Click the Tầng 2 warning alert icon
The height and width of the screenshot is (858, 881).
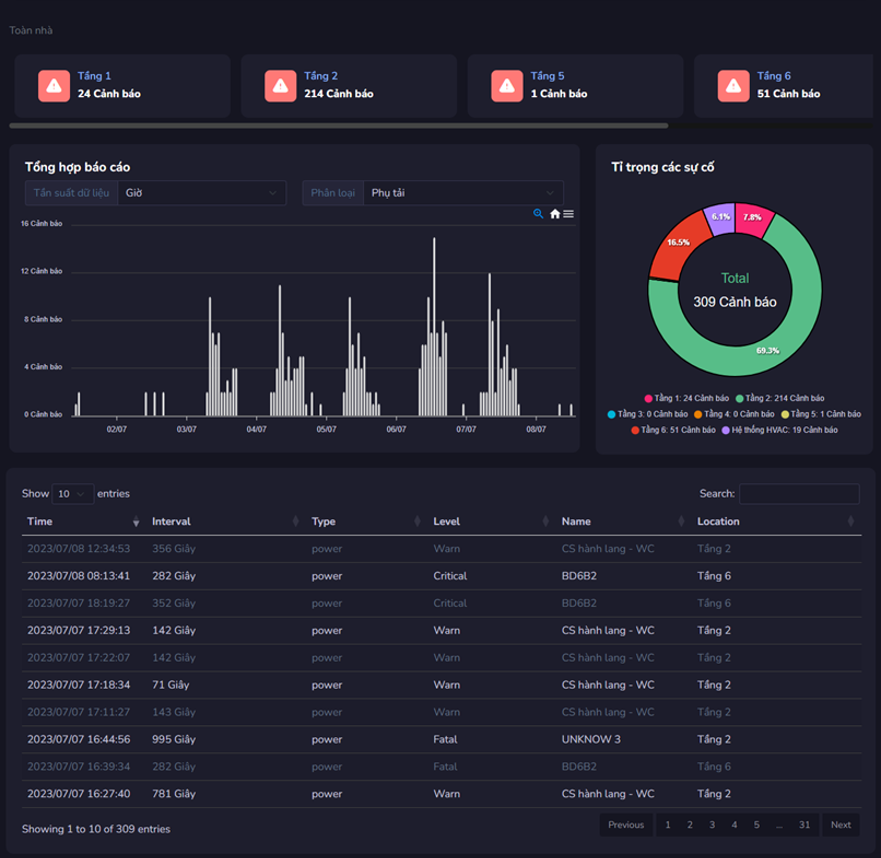click(x=280, y=86)
